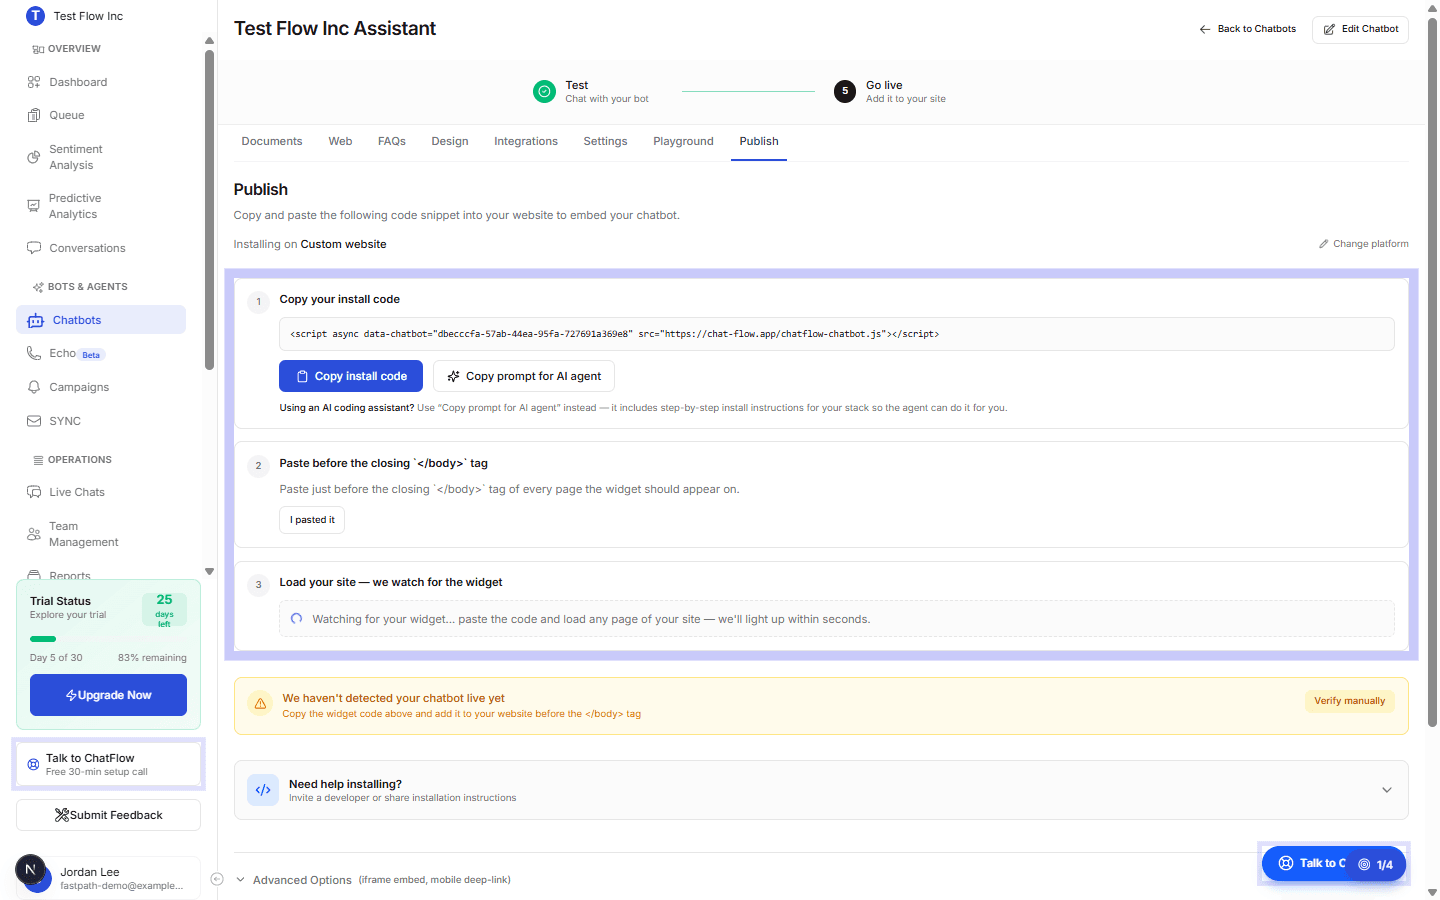This screenshot has height=900, width=1440.
Task: Switch to the Web tab
Action: coord(340,142)
